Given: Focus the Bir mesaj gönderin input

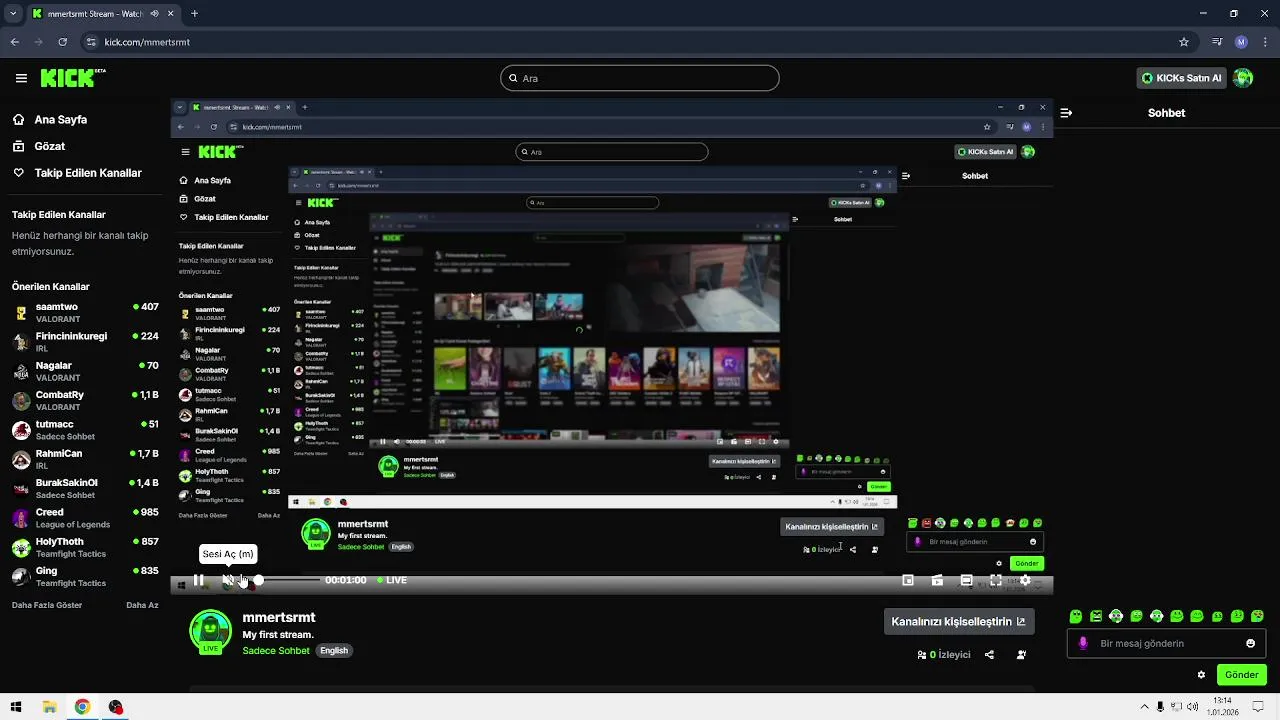Looking at the screenshot, I should (x=1167, y=643).
